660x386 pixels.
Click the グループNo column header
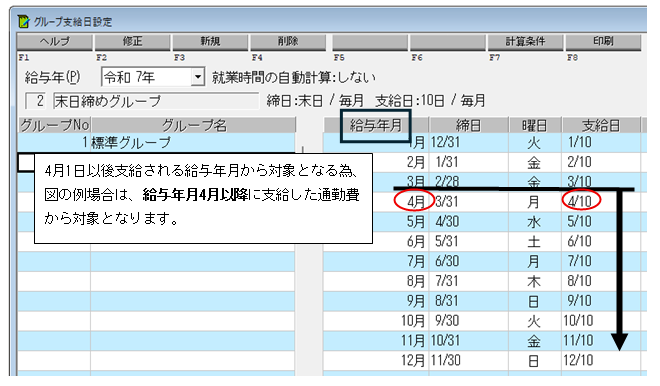coord(55,125)
